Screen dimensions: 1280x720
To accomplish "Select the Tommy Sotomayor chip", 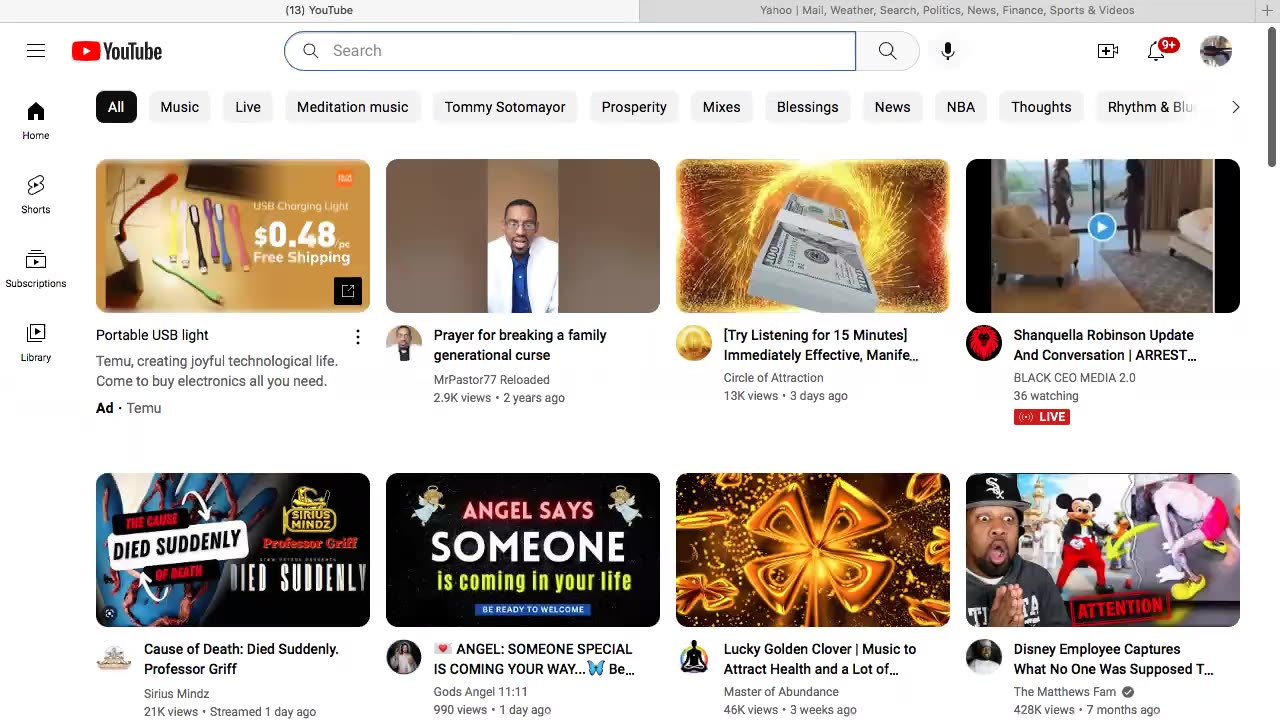I will coord(505,107).
